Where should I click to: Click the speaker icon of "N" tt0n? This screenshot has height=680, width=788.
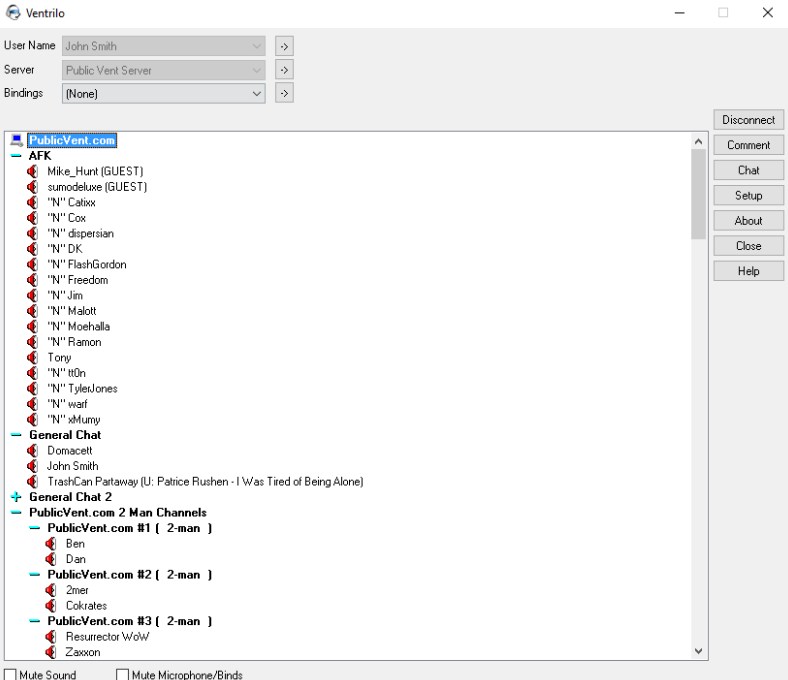point(32,373)
